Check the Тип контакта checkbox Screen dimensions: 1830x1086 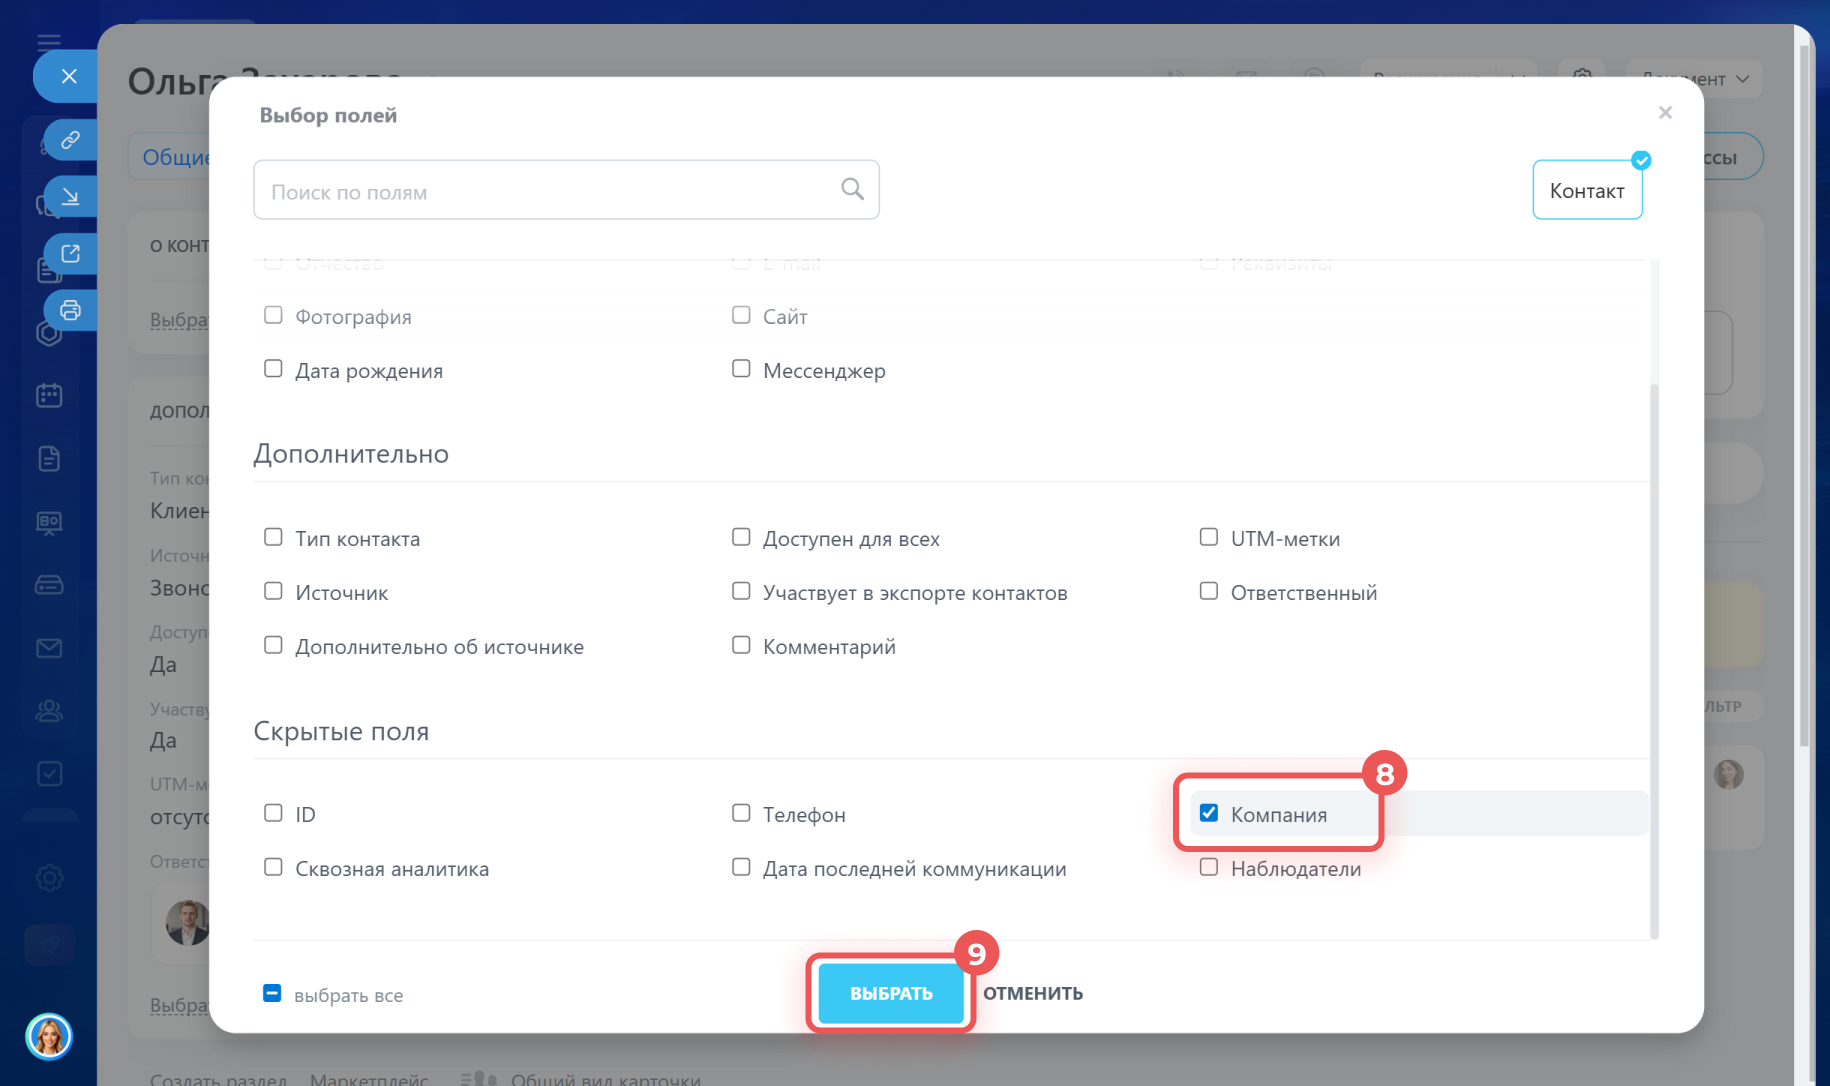point(273,537)
